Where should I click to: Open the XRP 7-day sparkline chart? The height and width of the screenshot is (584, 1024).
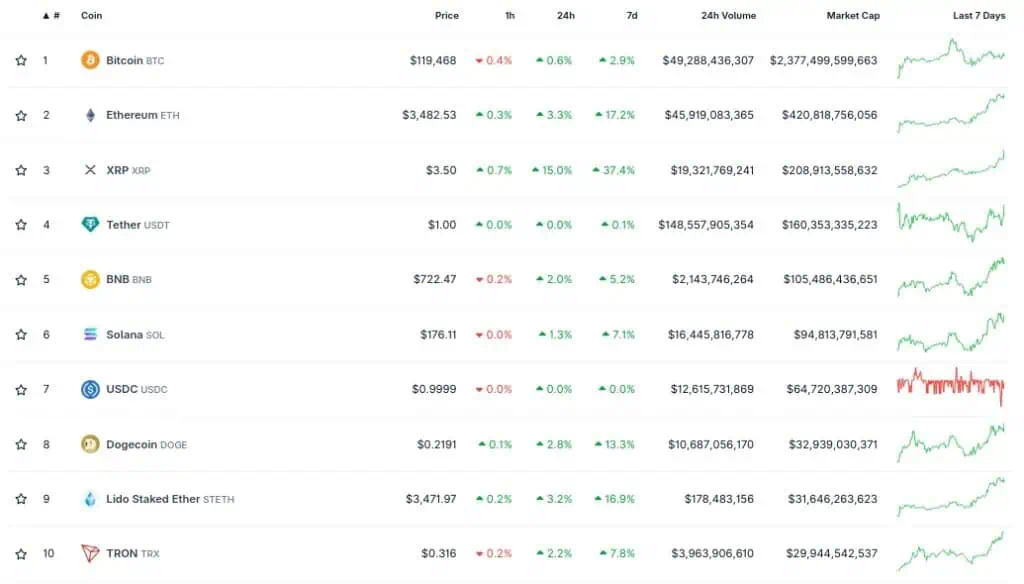(x=950, y=169)
